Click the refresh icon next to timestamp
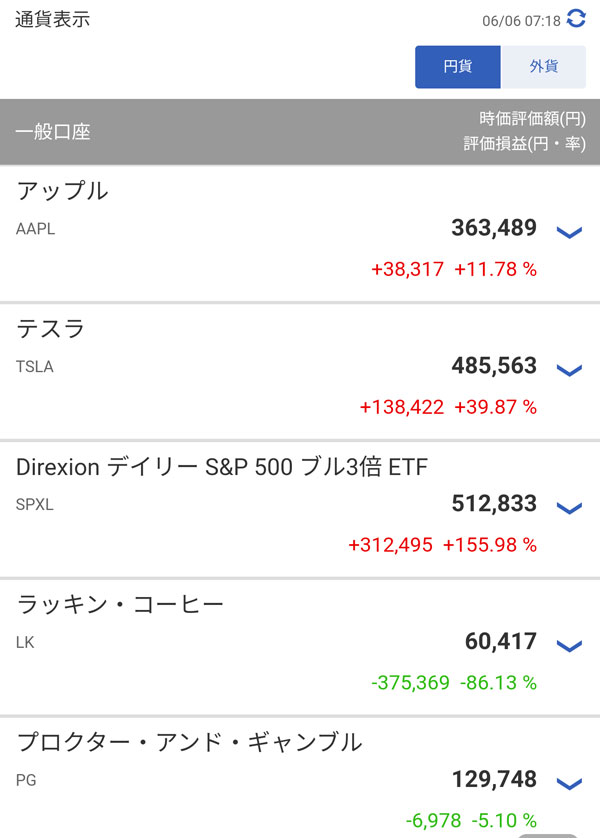 pos(576,19)
